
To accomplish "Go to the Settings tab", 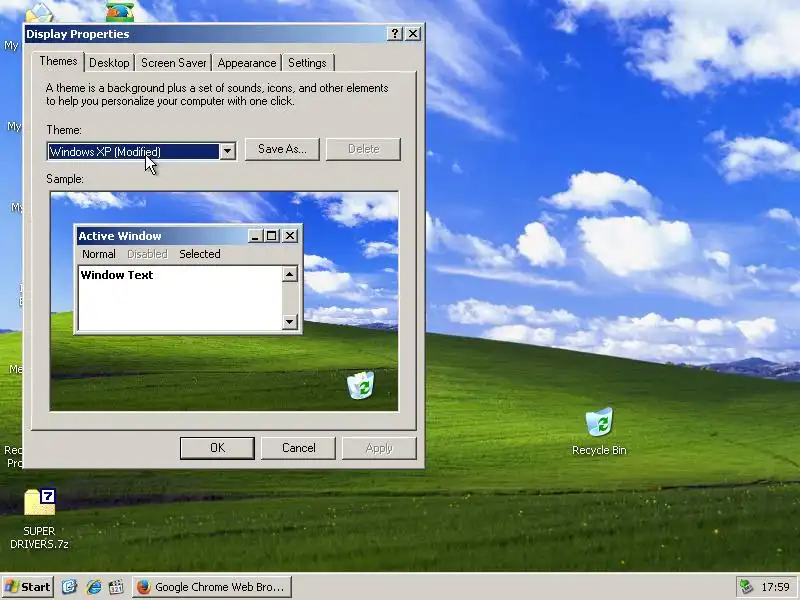I will (x=307, y=63).
